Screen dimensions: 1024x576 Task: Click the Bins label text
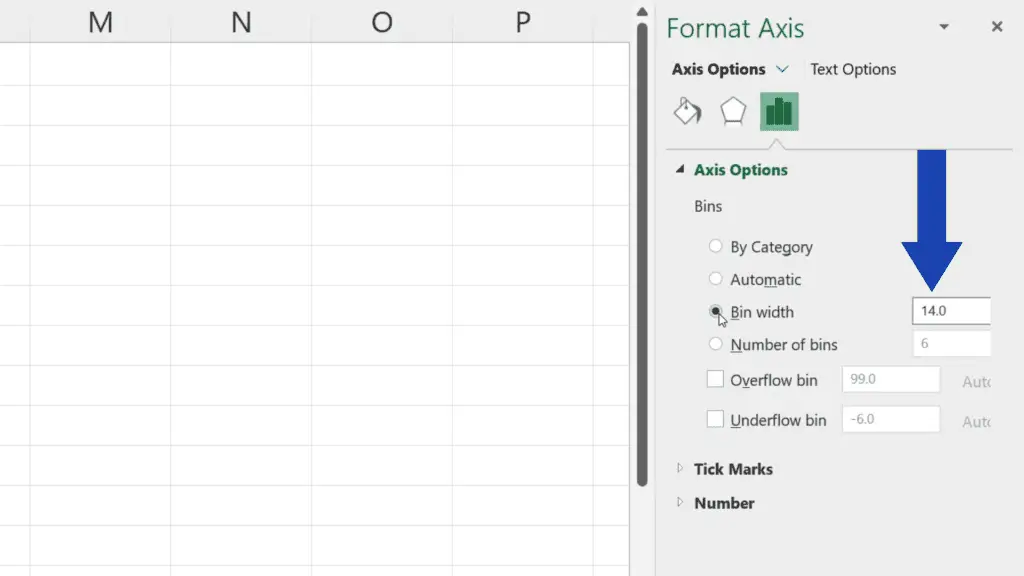[x=708, y=206]
